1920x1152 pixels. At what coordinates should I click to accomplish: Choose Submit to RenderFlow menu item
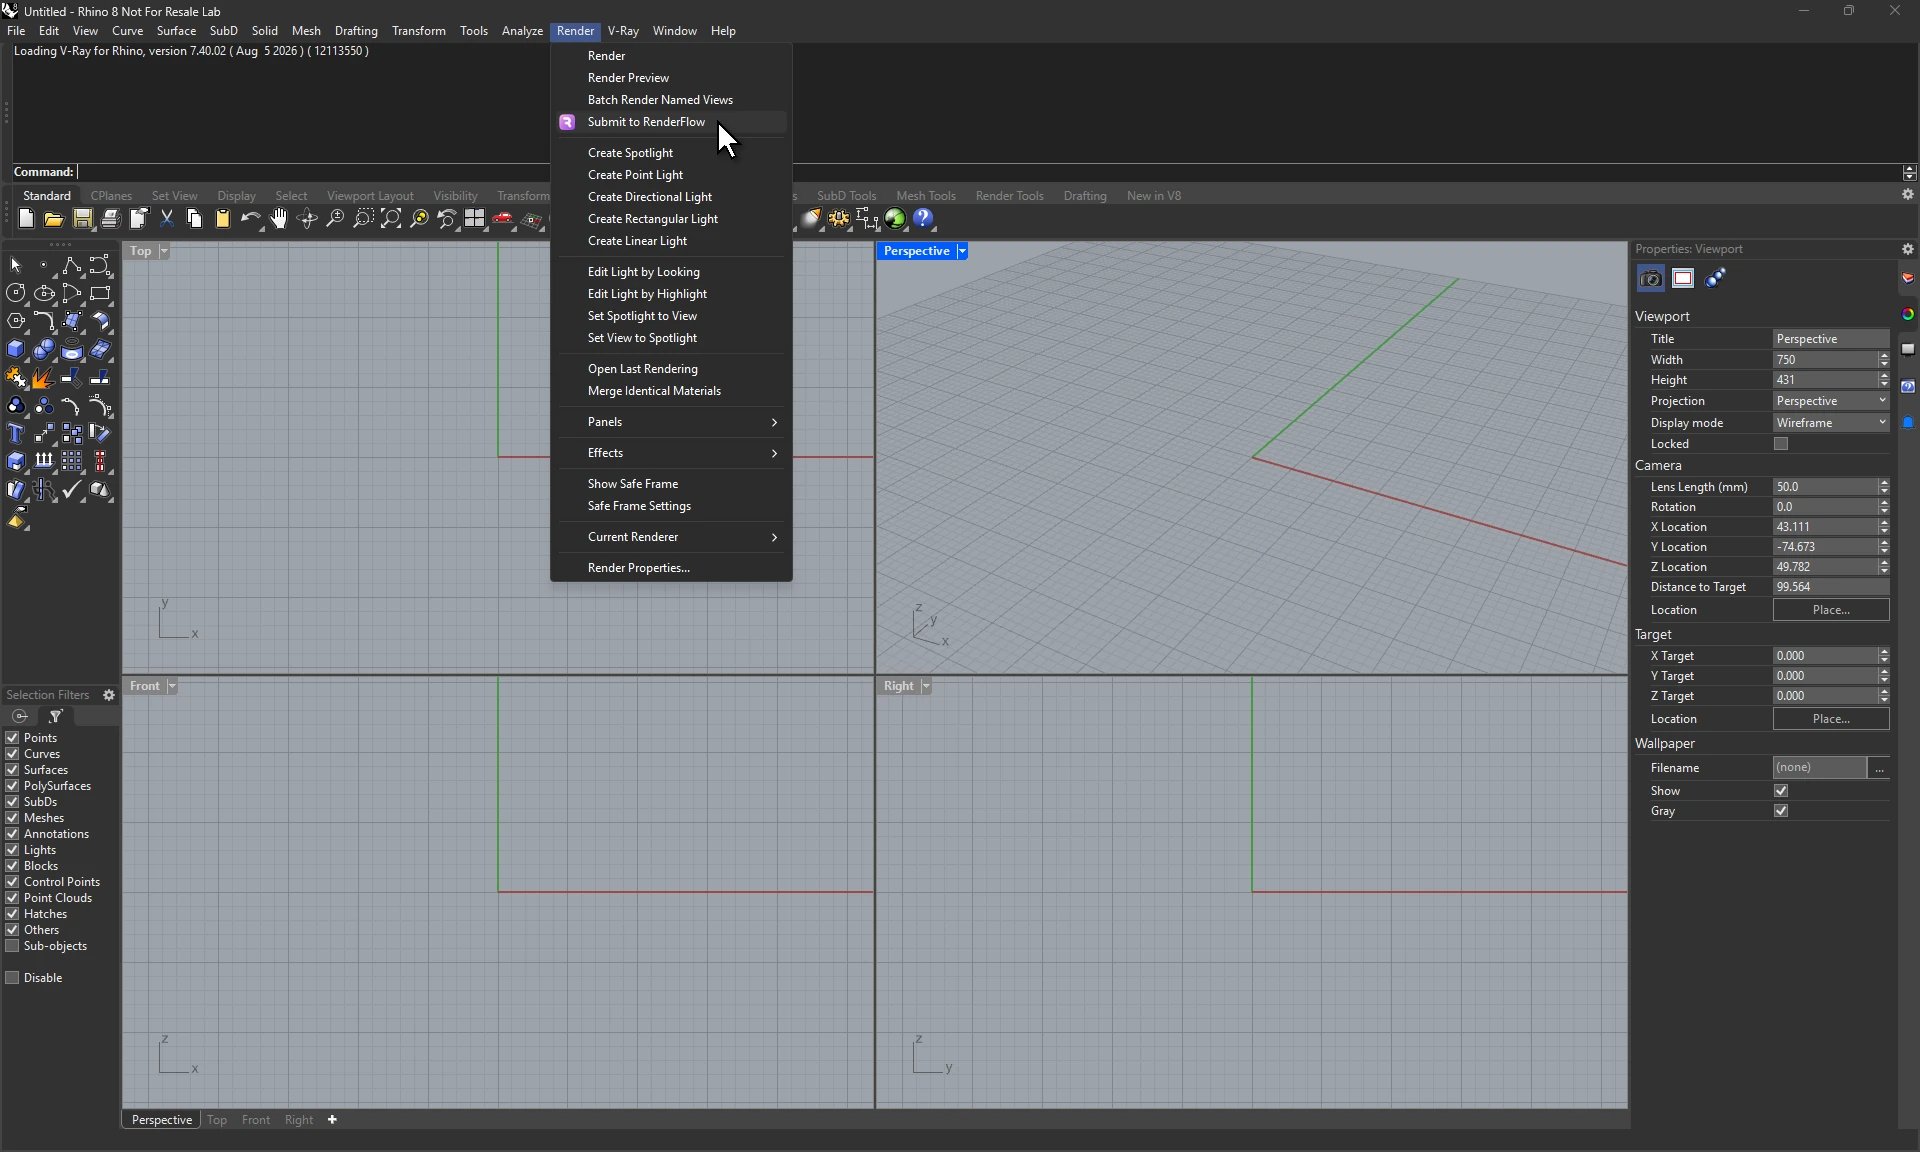(x=671, y=122)
